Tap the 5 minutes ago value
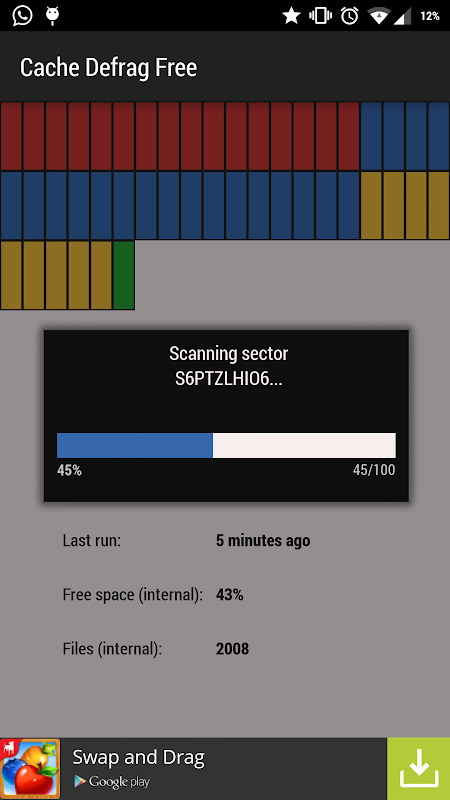The width and height of the screenshot is (450, 800). pos(263,540)
